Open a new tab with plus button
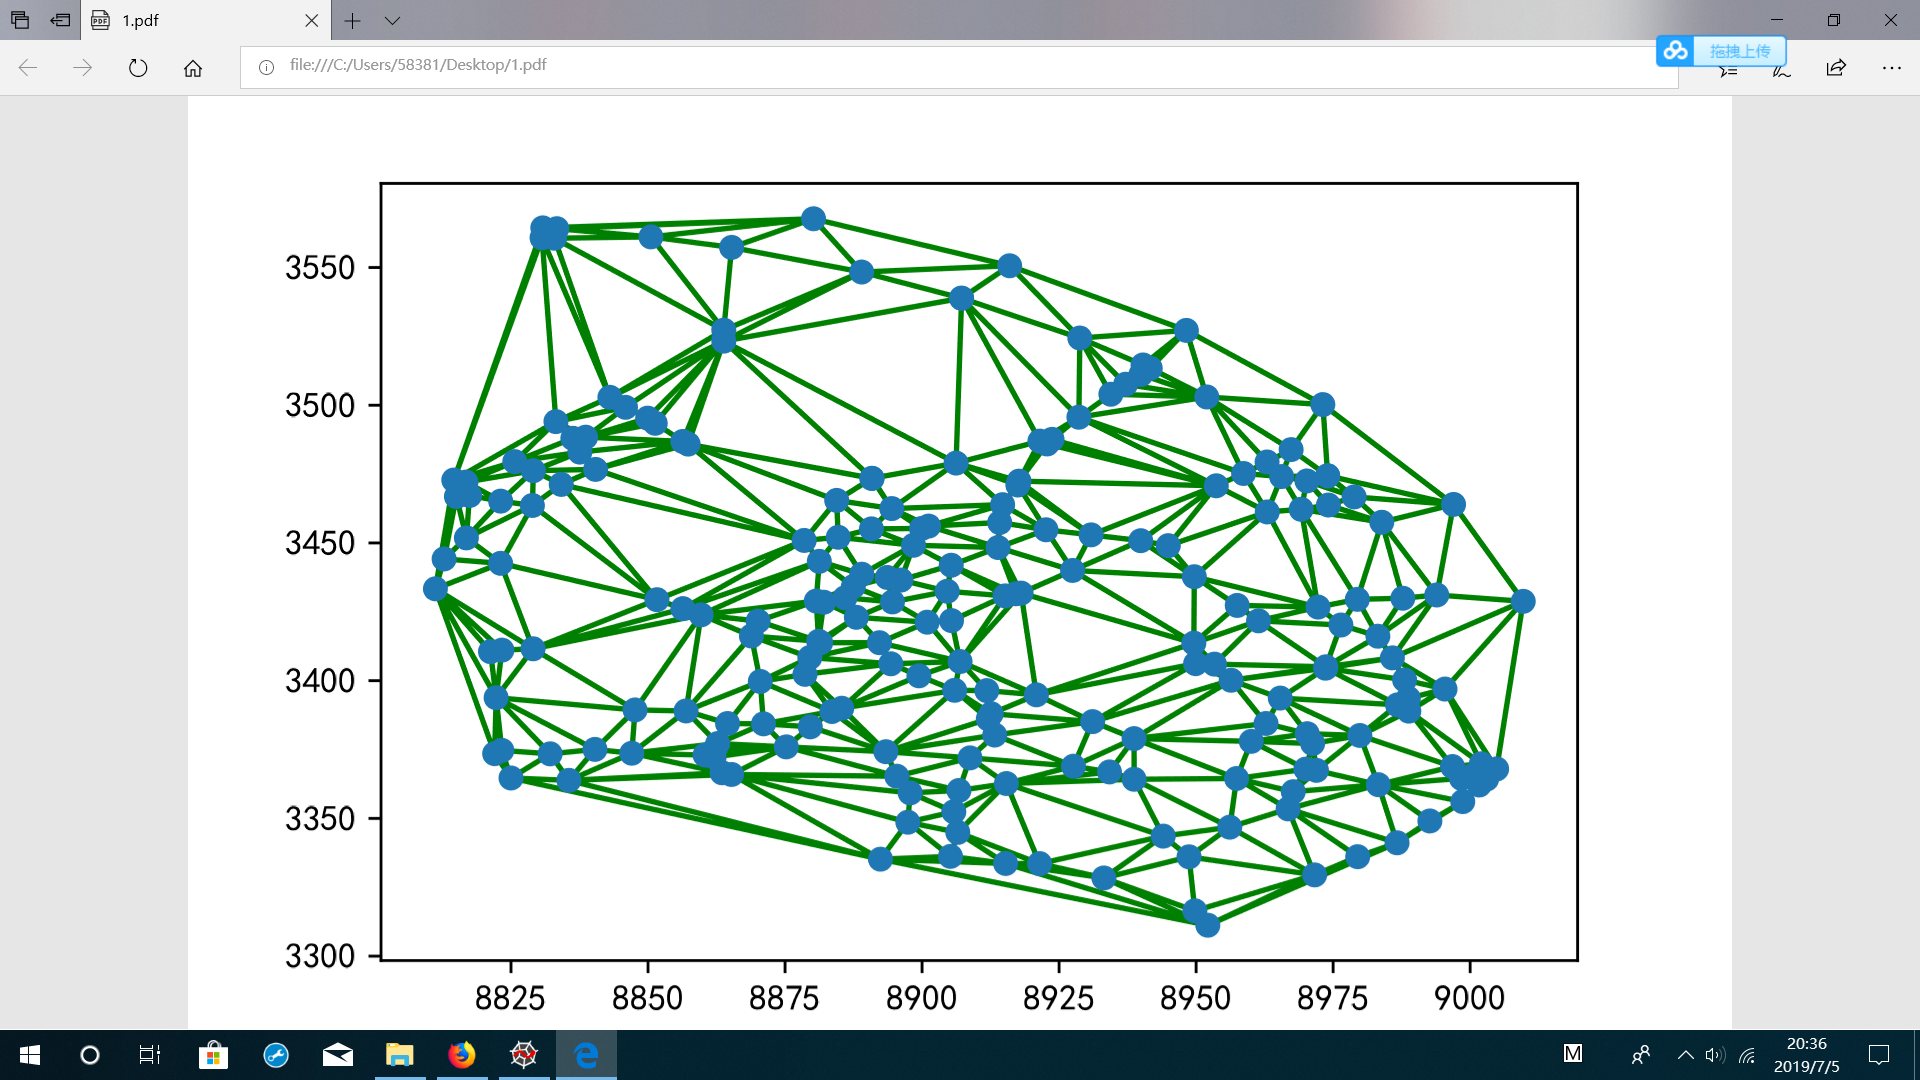 [x=352, y=20]
